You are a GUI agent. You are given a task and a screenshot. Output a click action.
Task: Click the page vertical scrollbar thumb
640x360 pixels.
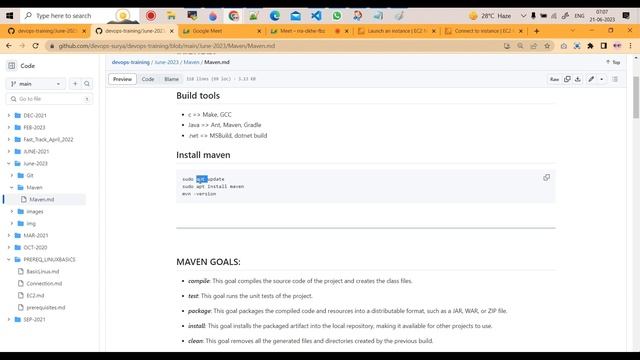(636, 97)
